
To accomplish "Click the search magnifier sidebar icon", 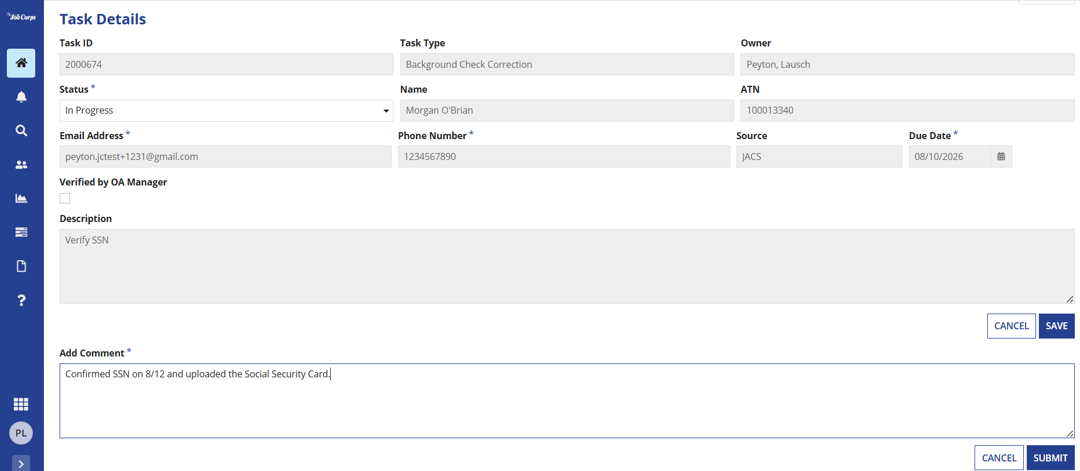I will pos(21,131).
